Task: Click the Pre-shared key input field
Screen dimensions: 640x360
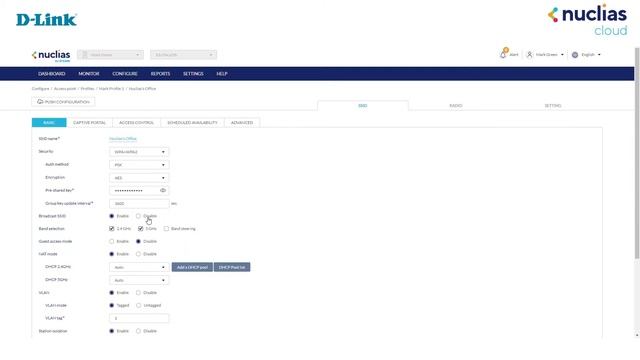Action: click(139, 191)
